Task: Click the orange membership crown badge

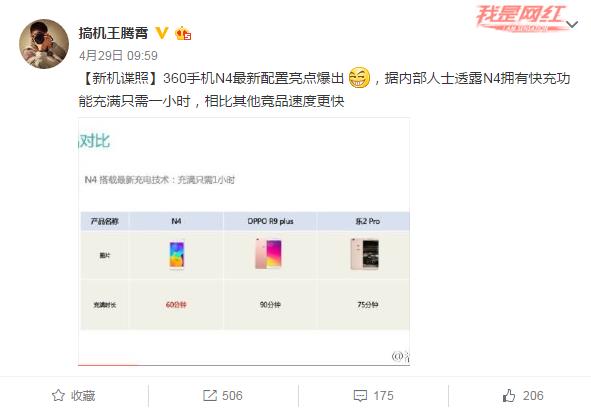Action: point(183,33)
